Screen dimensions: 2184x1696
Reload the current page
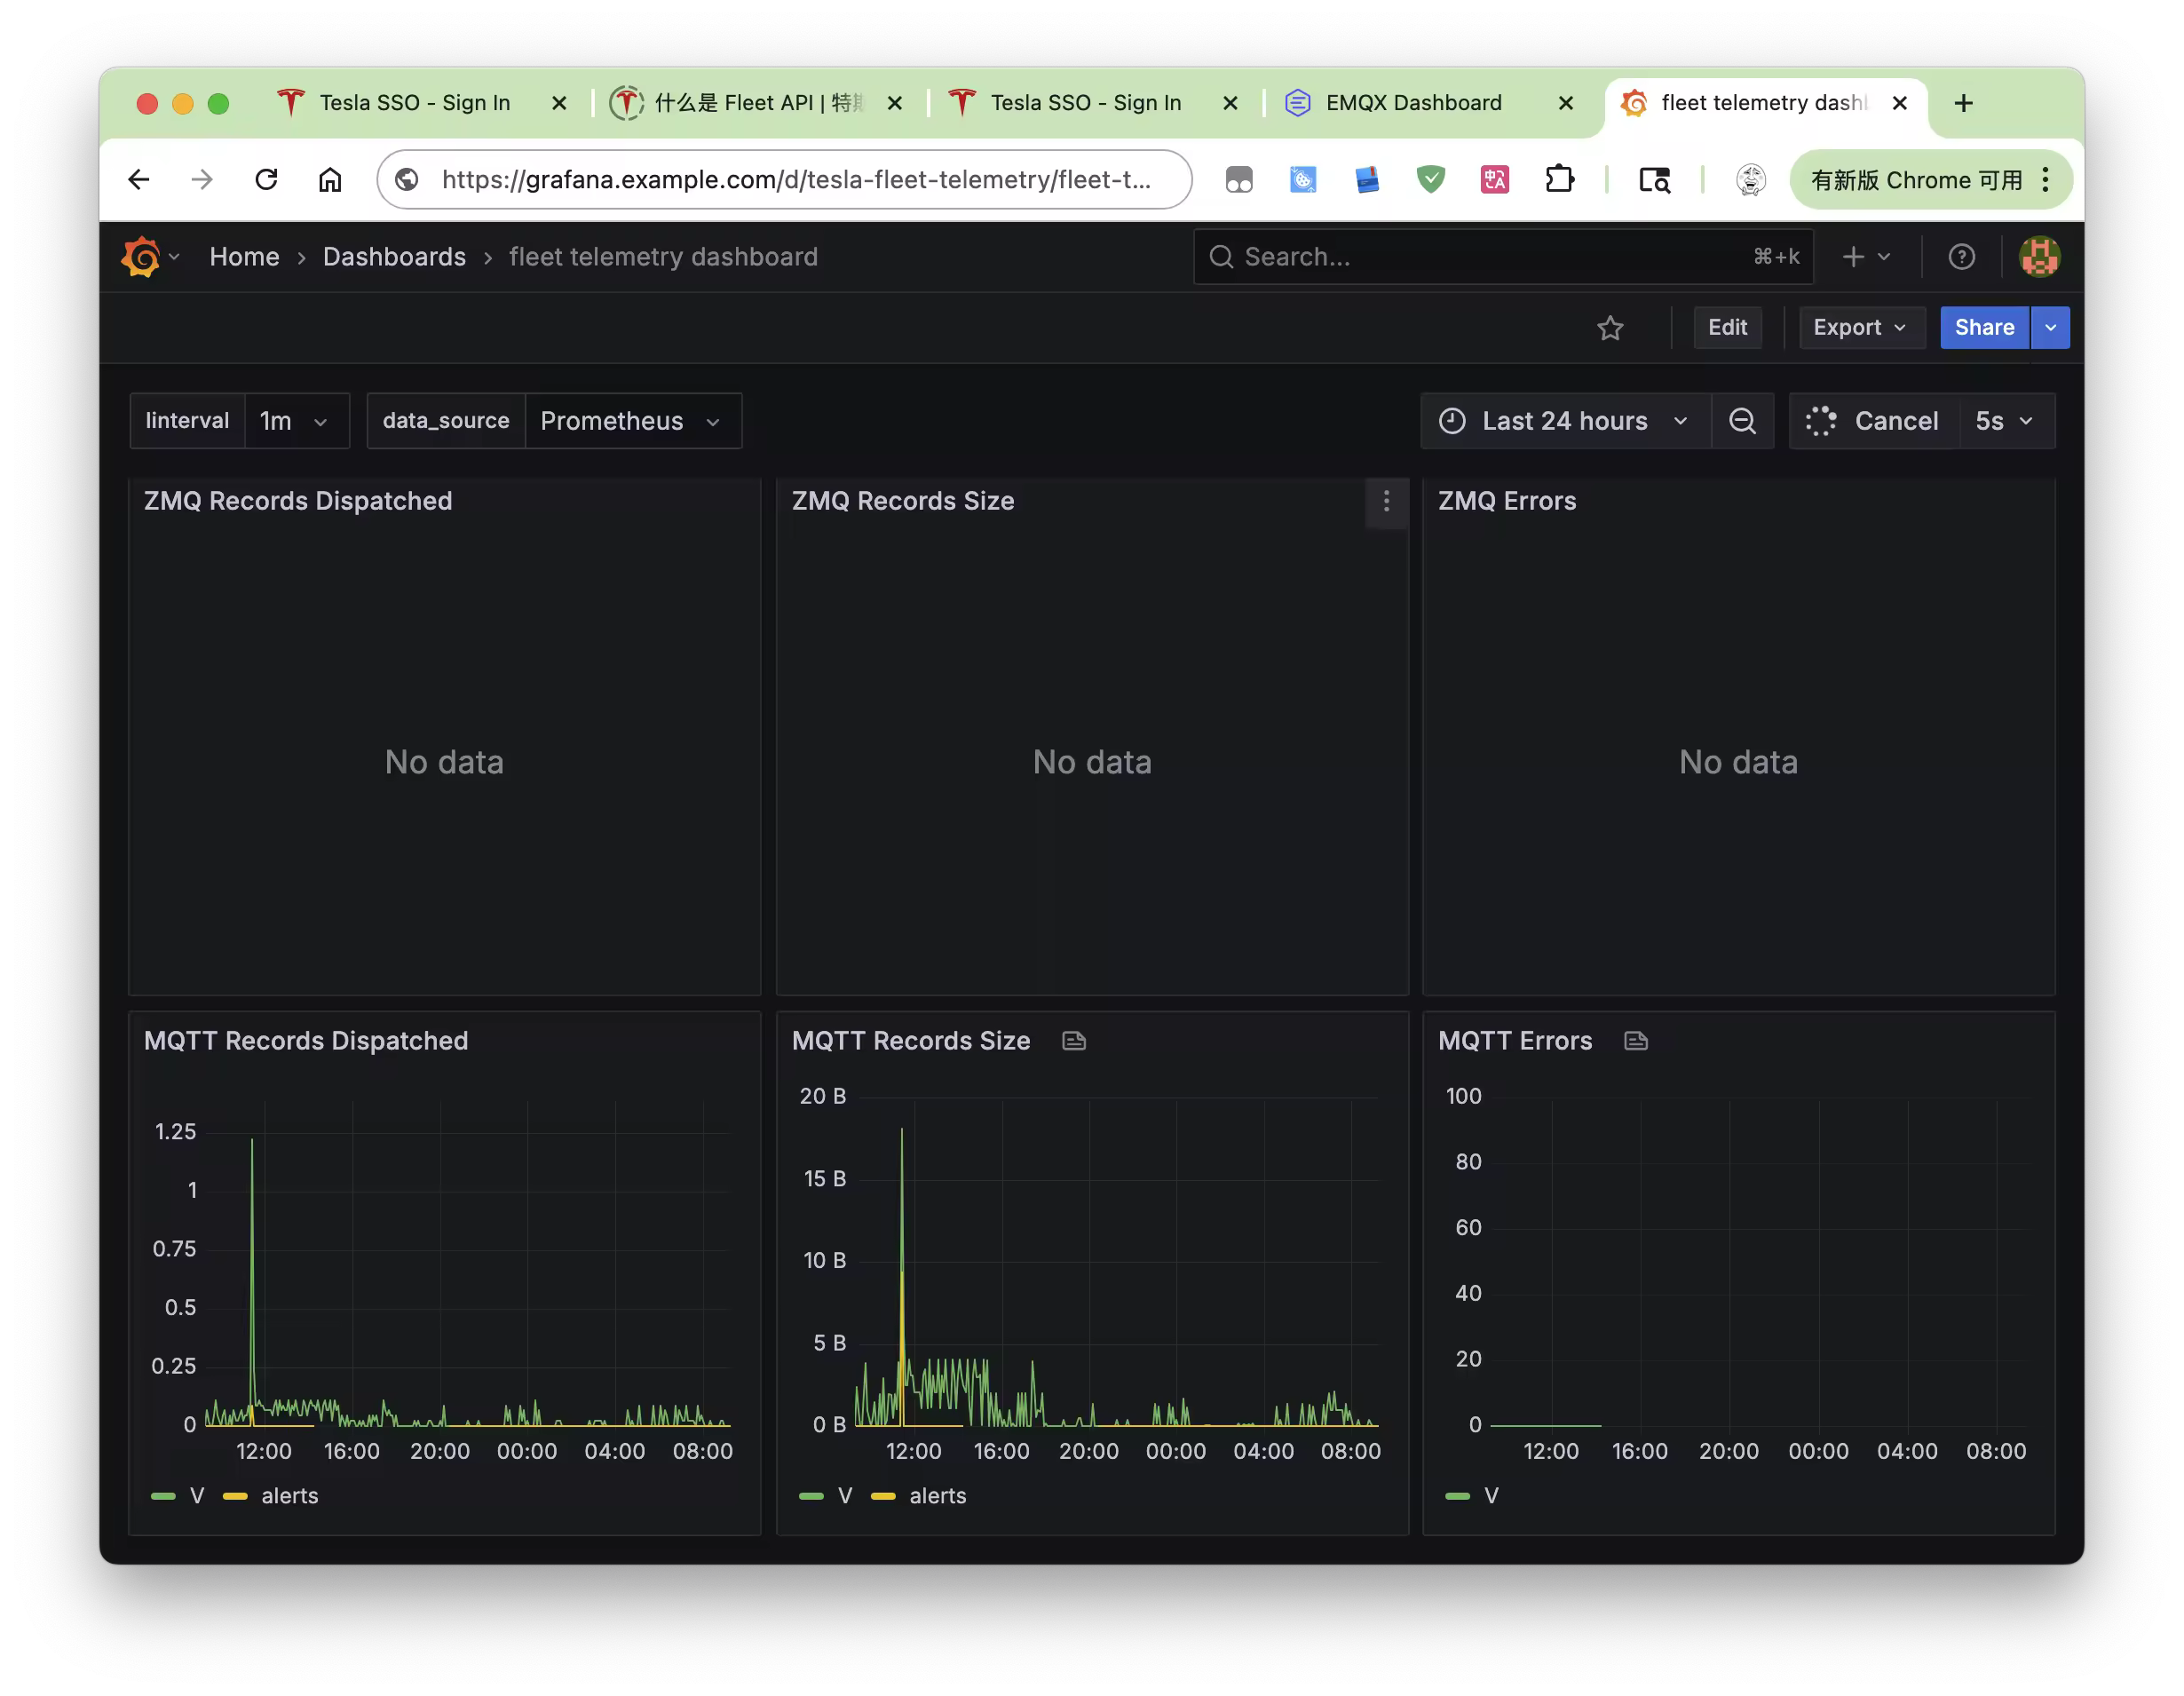pos(266,180)
